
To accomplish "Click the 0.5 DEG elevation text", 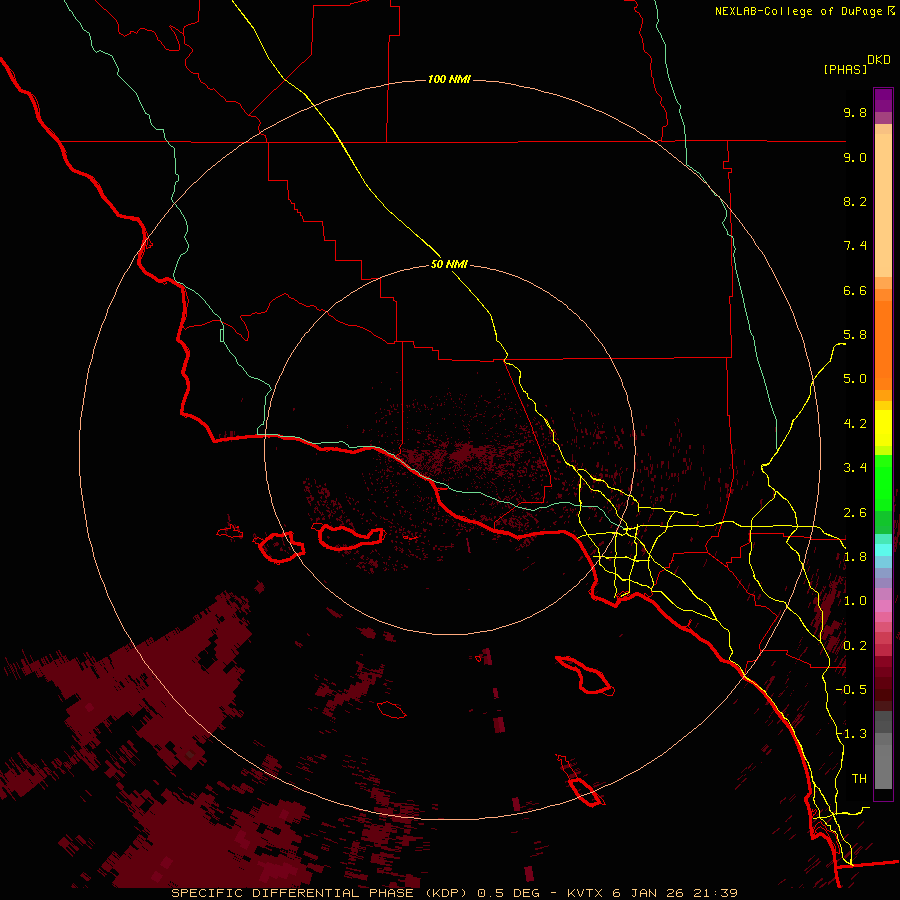I will 510,893.
